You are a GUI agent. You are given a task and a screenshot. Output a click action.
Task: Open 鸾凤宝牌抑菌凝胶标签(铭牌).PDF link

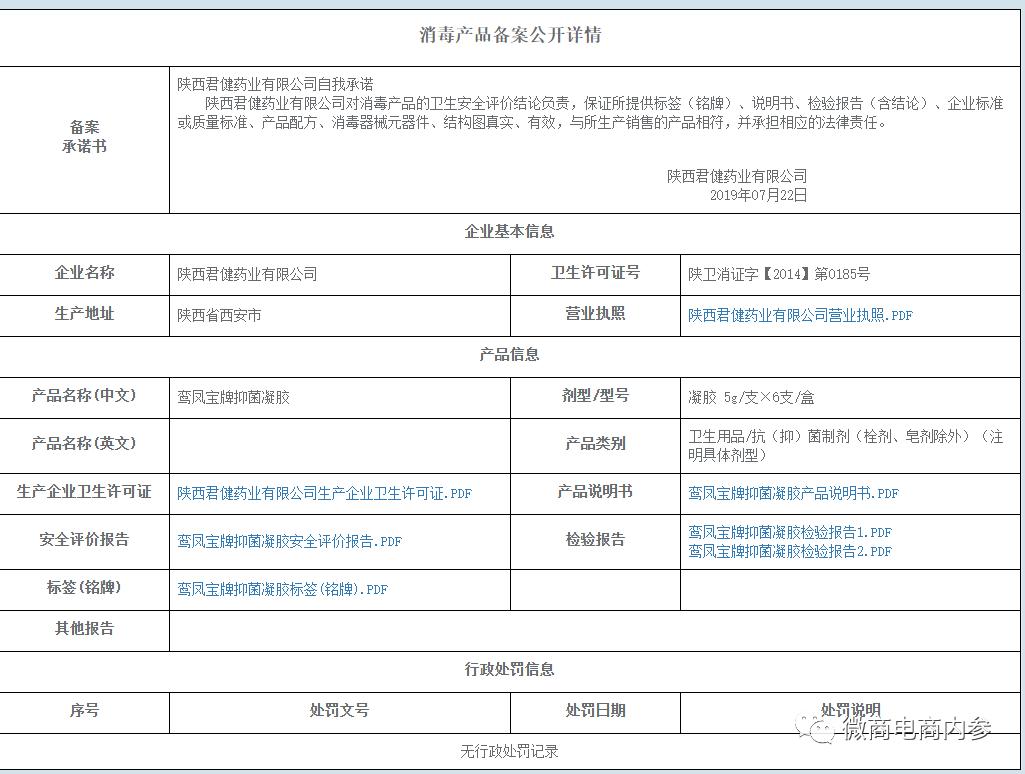282,589
